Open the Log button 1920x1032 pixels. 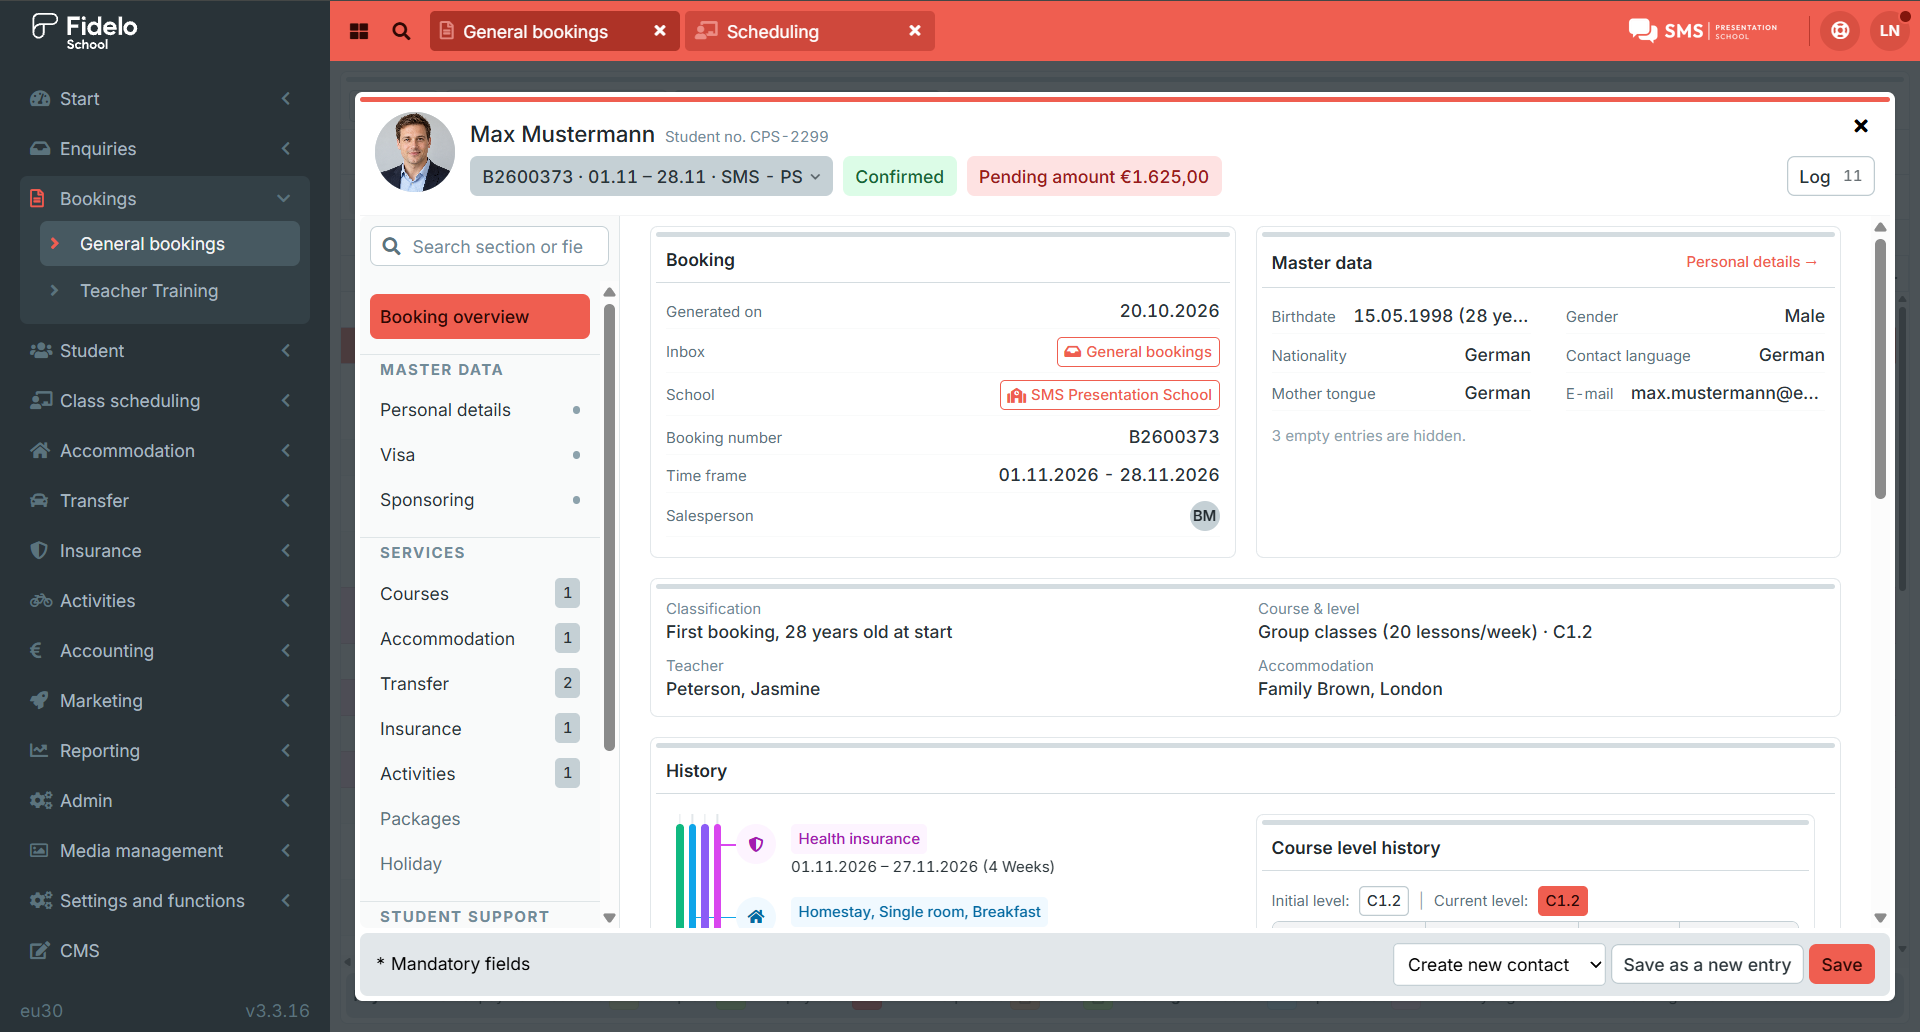pos(1830,177)
